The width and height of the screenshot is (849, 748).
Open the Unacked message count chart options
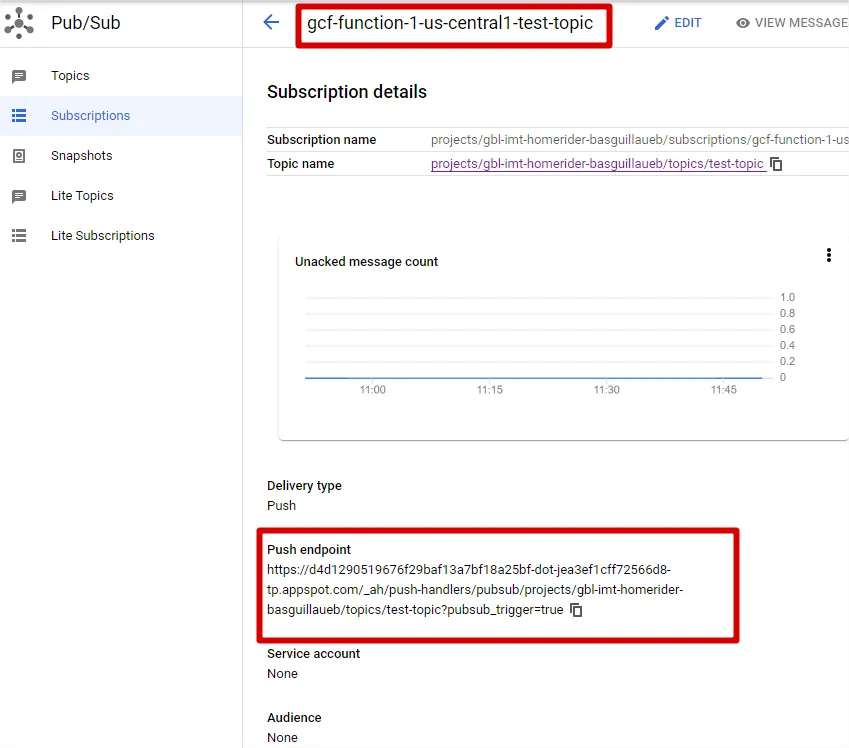828,255
